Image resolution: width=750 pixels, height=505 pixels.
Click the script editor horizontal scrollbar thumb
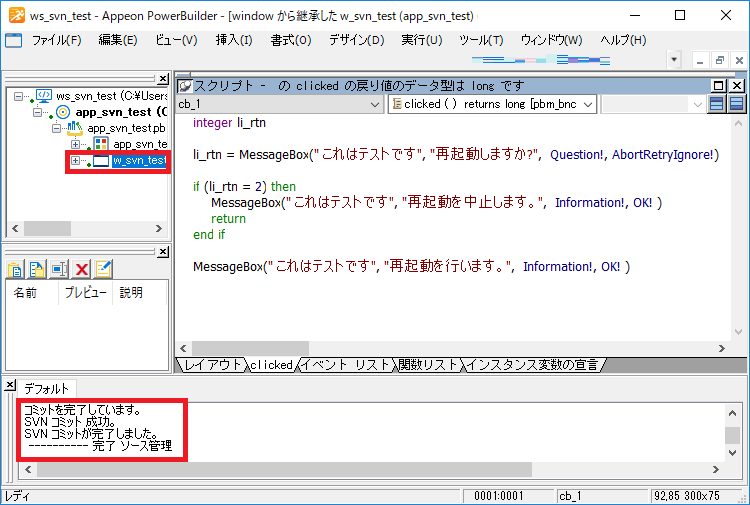[250, 349]
